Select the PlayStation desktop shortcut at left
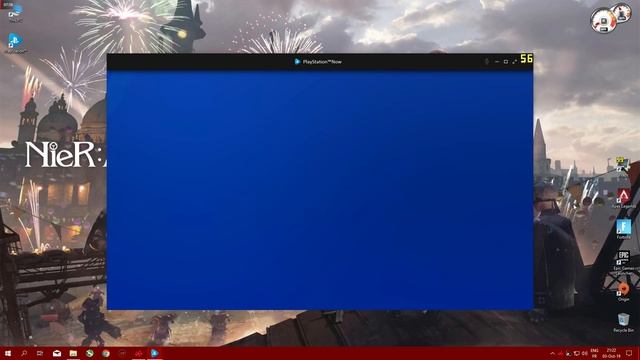 15,43
